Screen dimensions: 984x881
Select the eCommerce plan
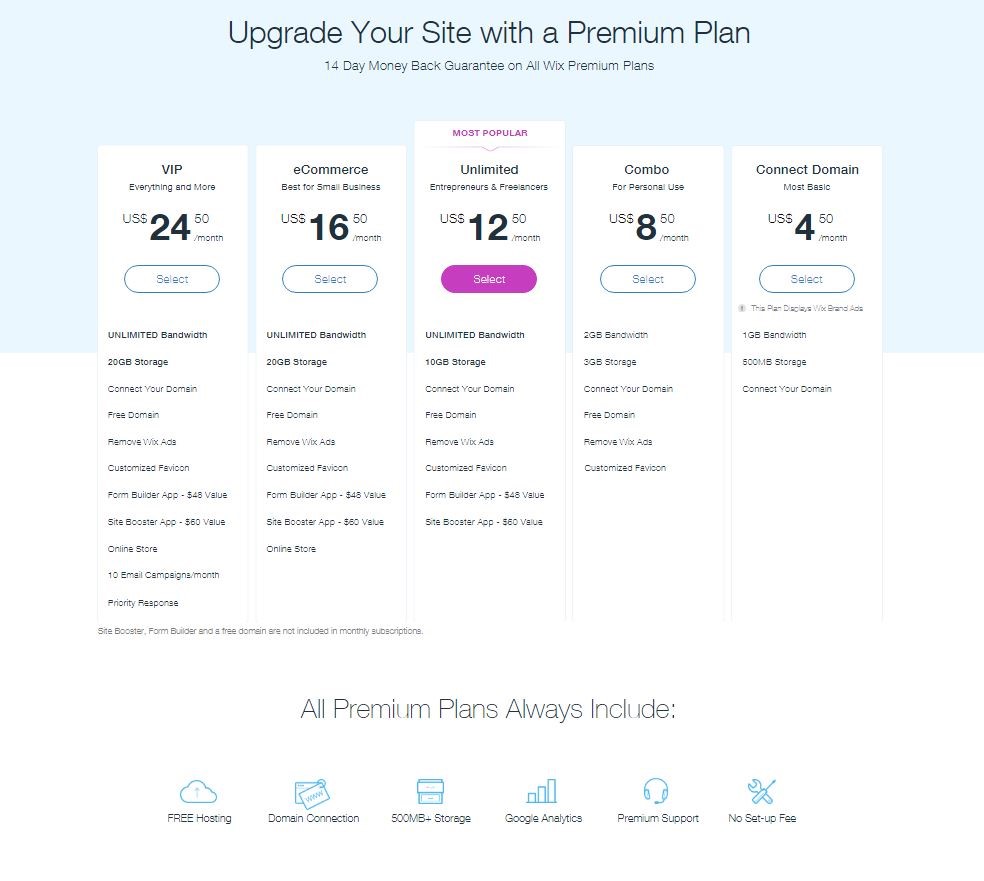330,279
